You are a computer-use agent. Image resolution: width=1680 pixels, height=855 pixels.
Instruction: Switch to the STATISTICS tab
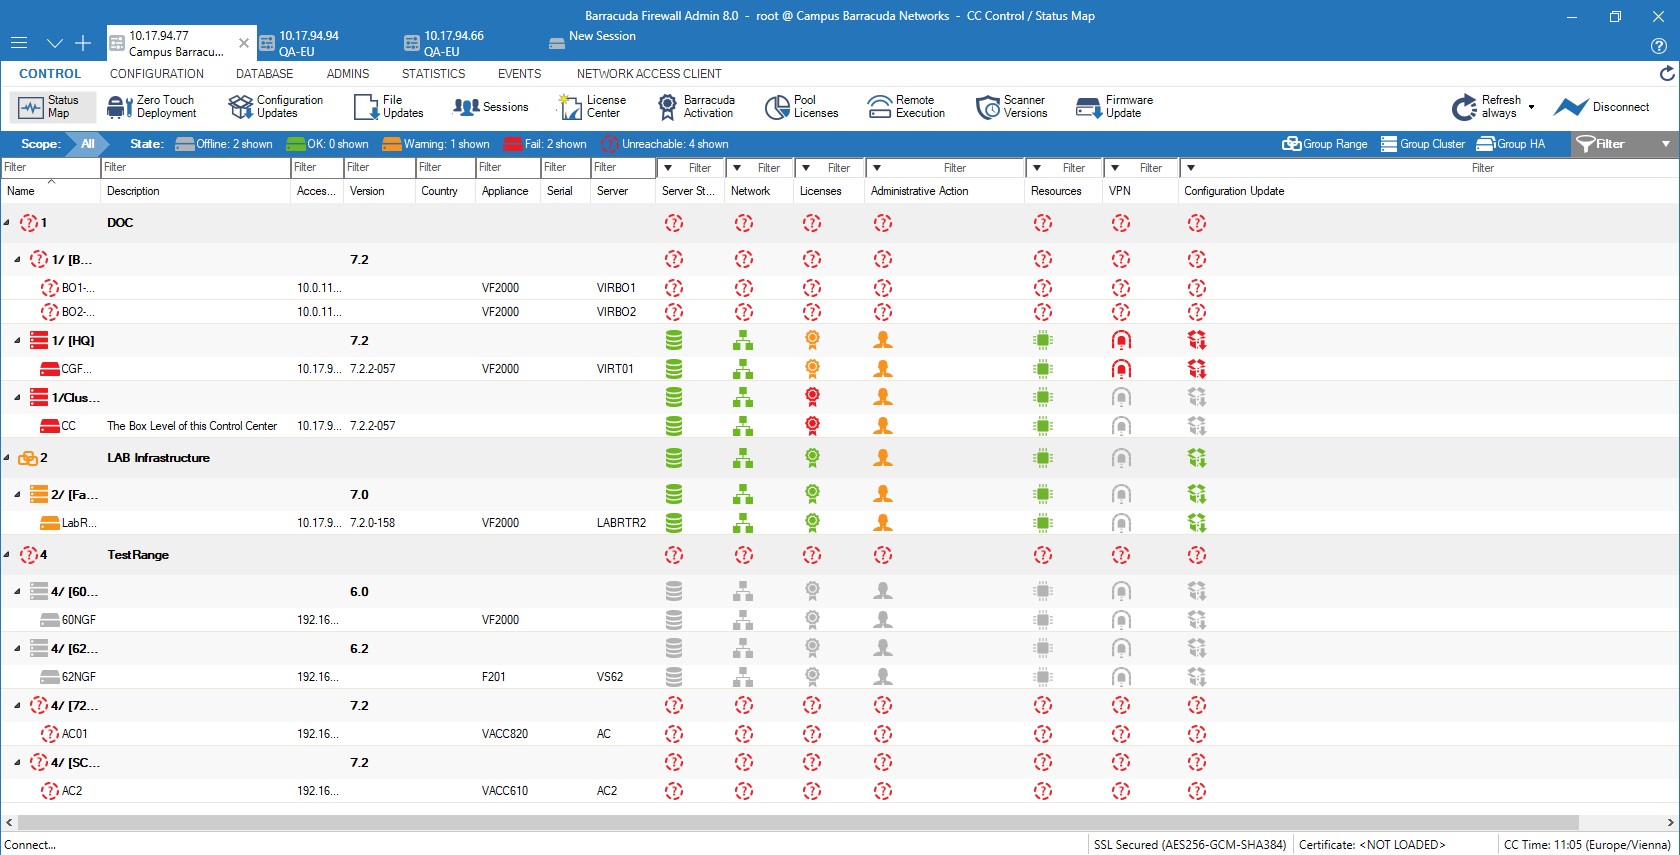tap(433, 74)
